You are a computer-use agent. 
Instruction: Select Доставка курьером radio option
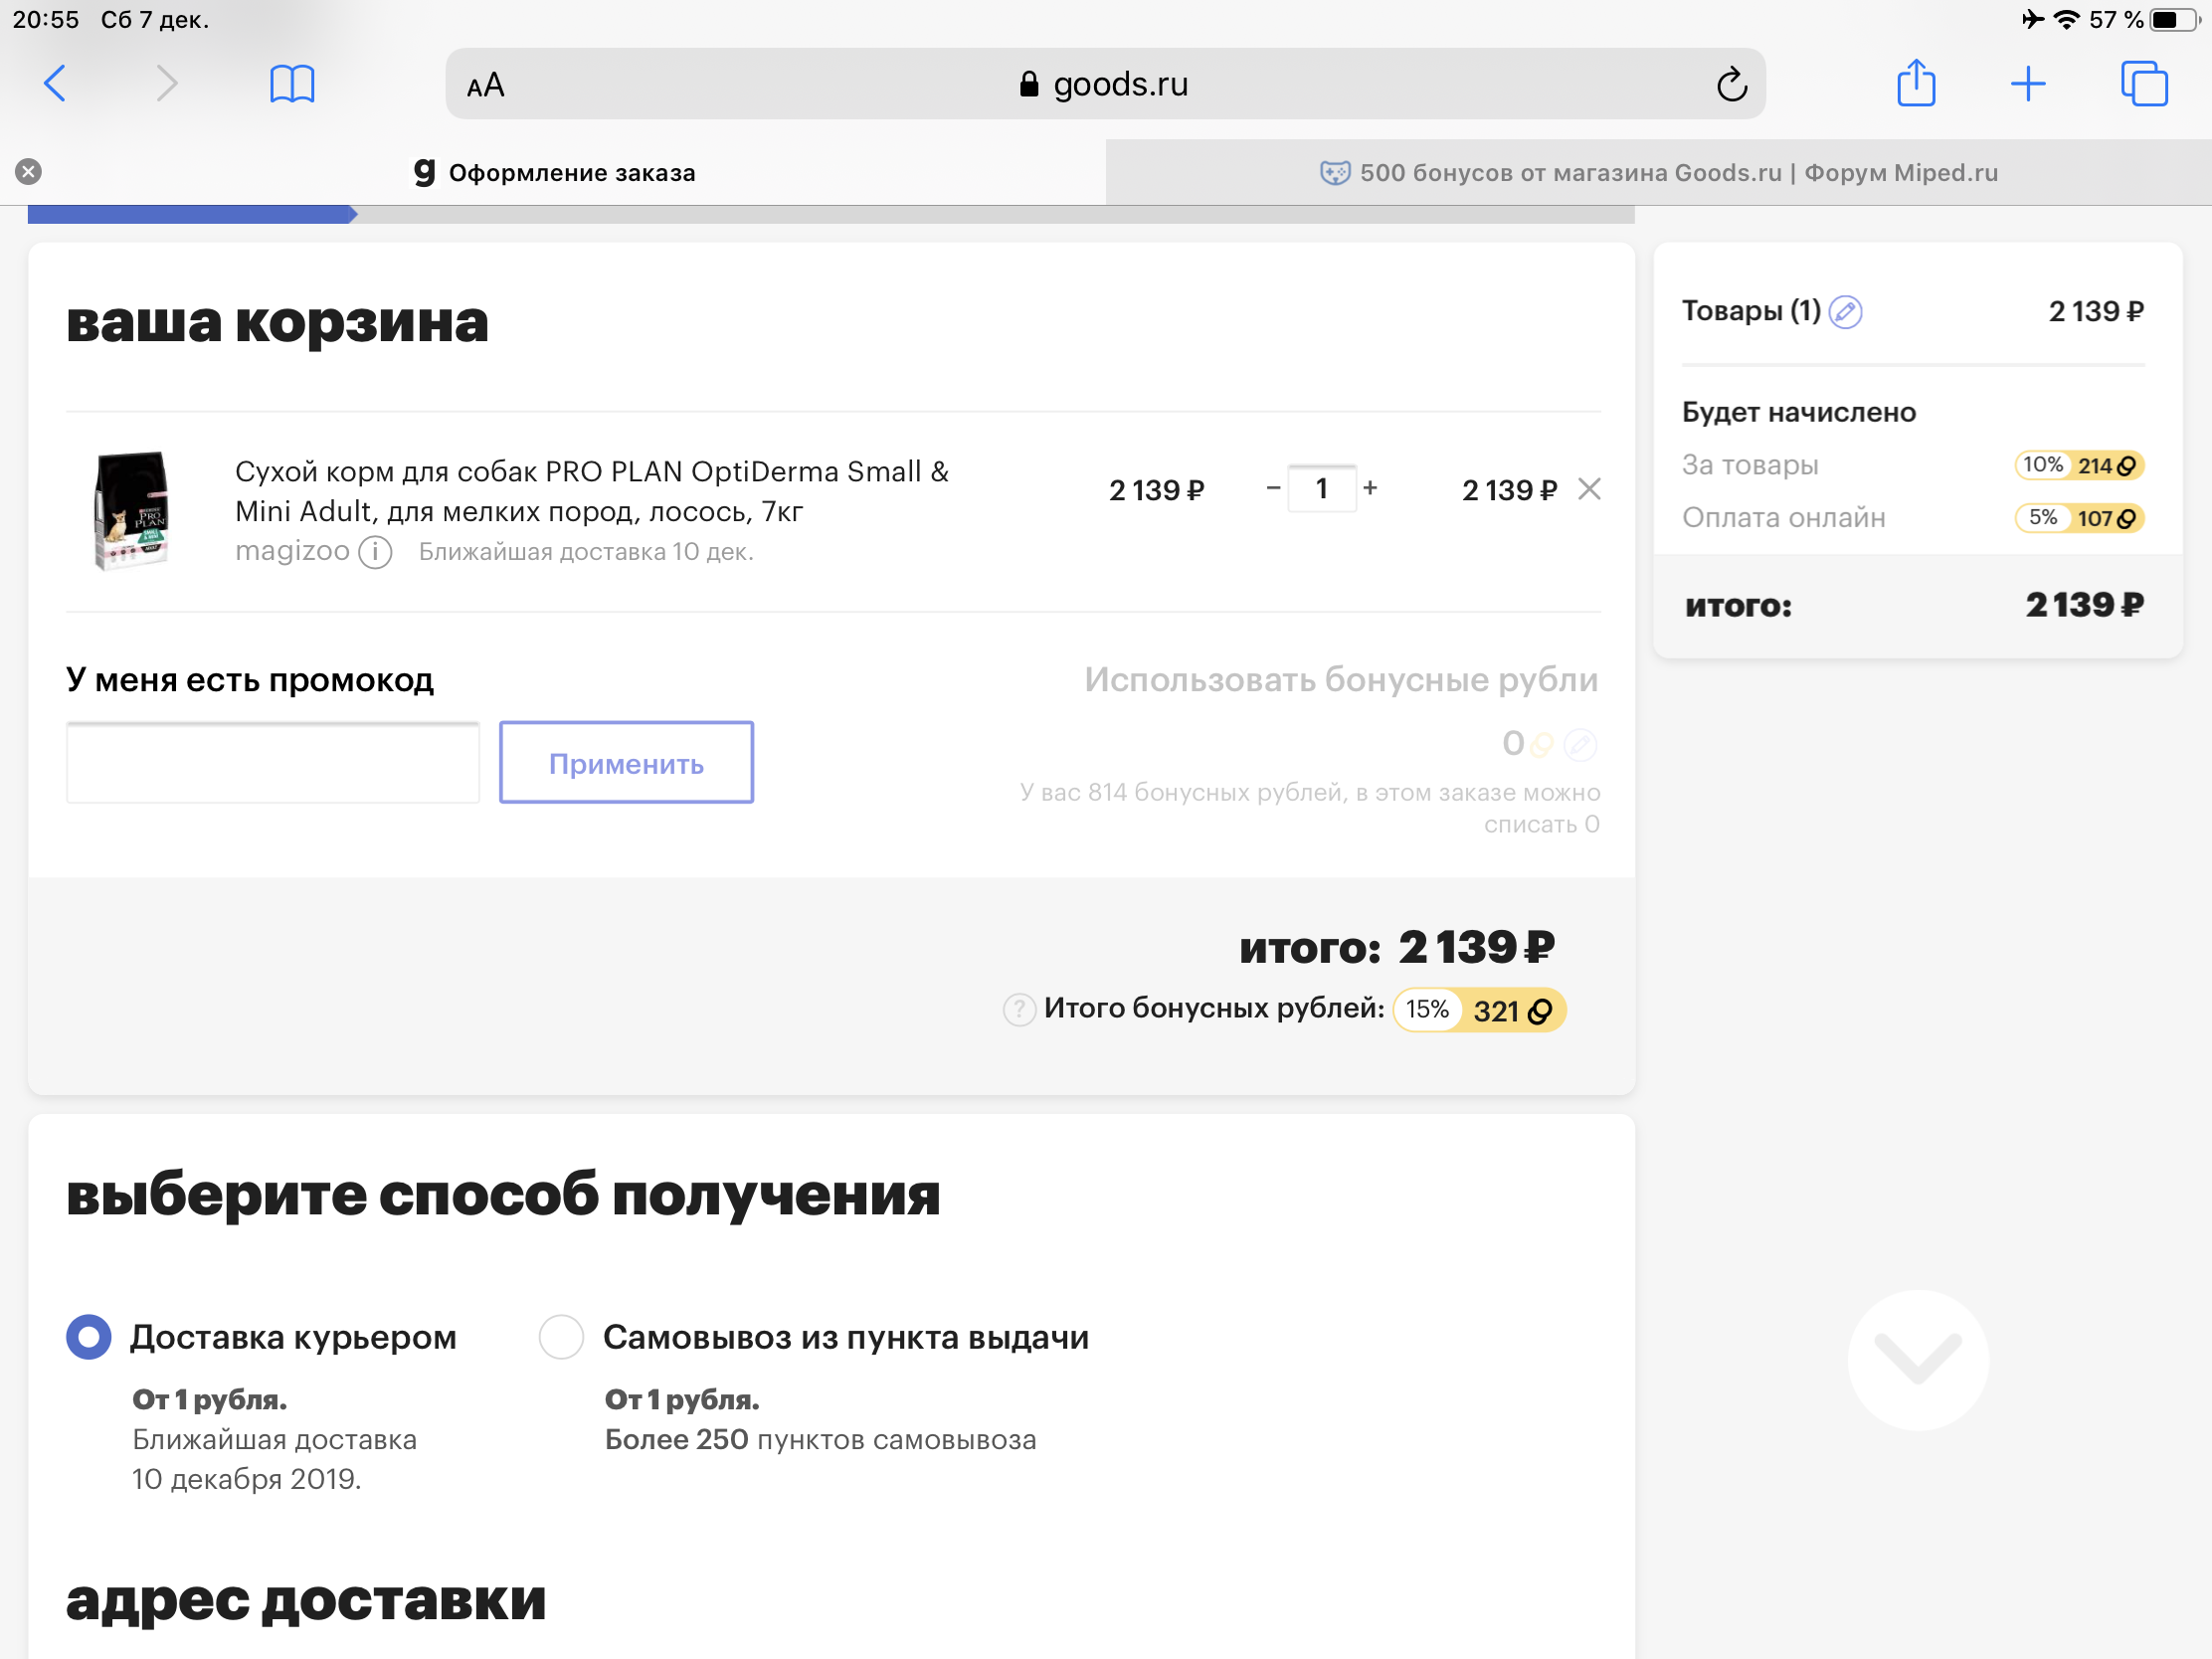(89, 1337)
